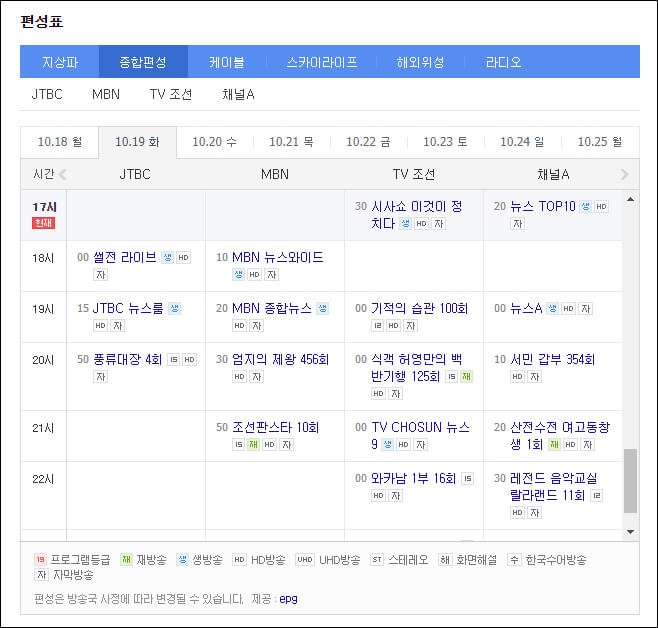Click the scrollbar down arrow

tap(630, 532)
